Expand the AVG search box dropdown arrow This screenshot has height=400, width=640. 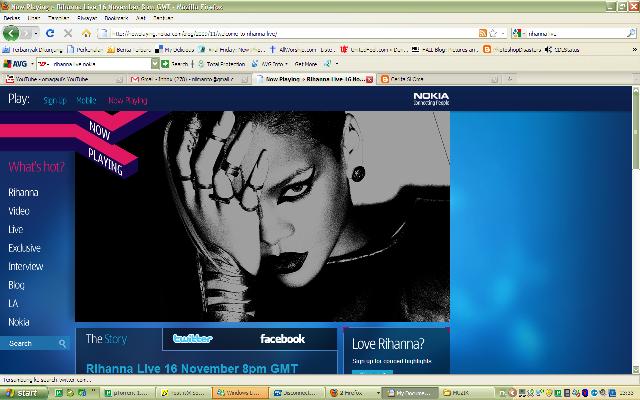155,64
